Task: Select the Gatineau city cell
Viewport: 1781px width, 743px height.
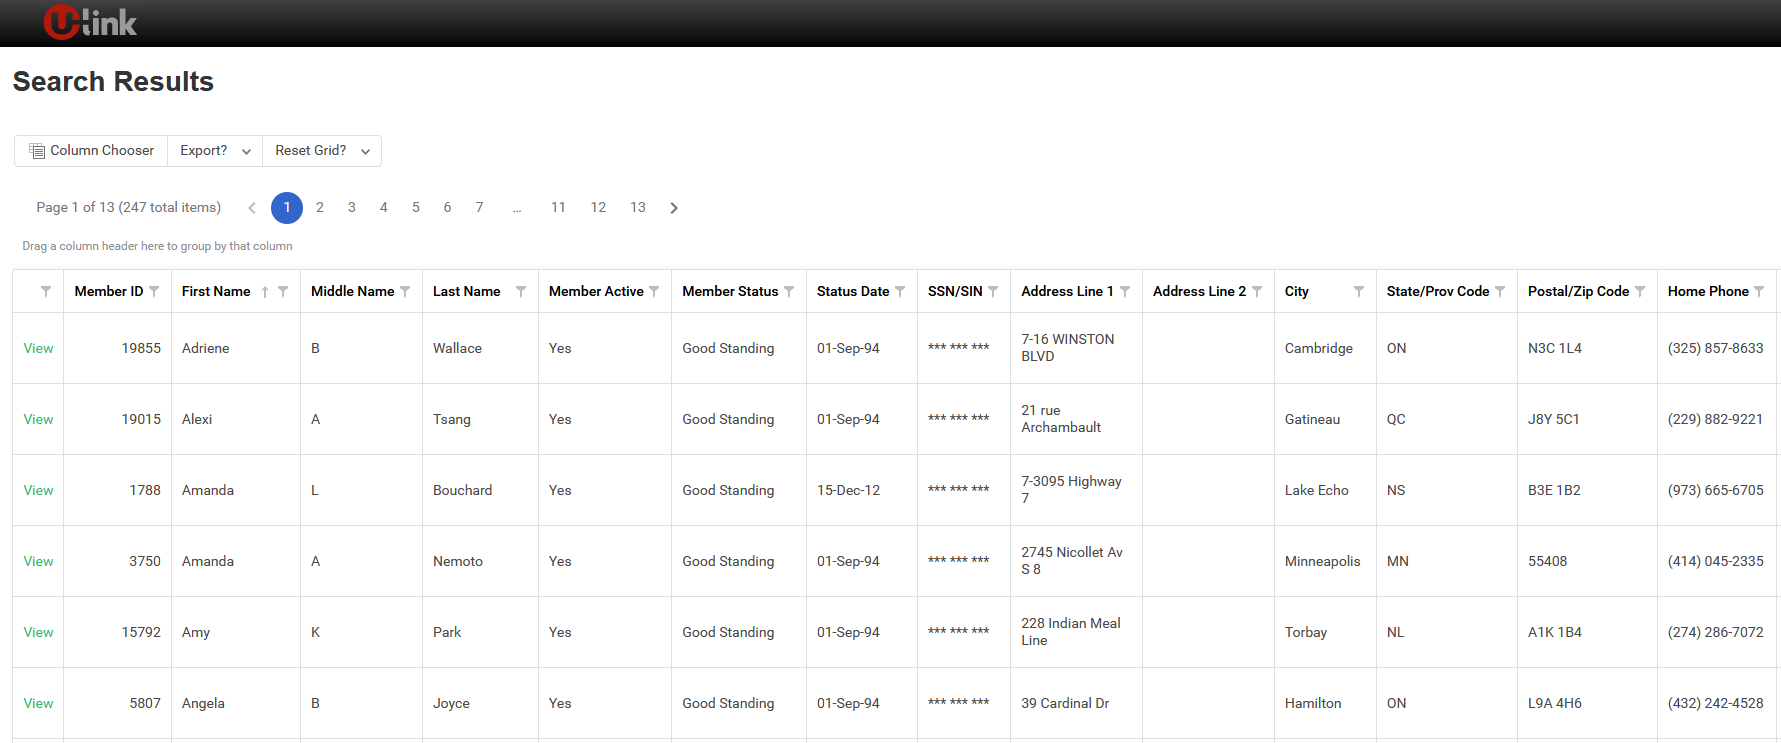Action: coord(1325,419)
